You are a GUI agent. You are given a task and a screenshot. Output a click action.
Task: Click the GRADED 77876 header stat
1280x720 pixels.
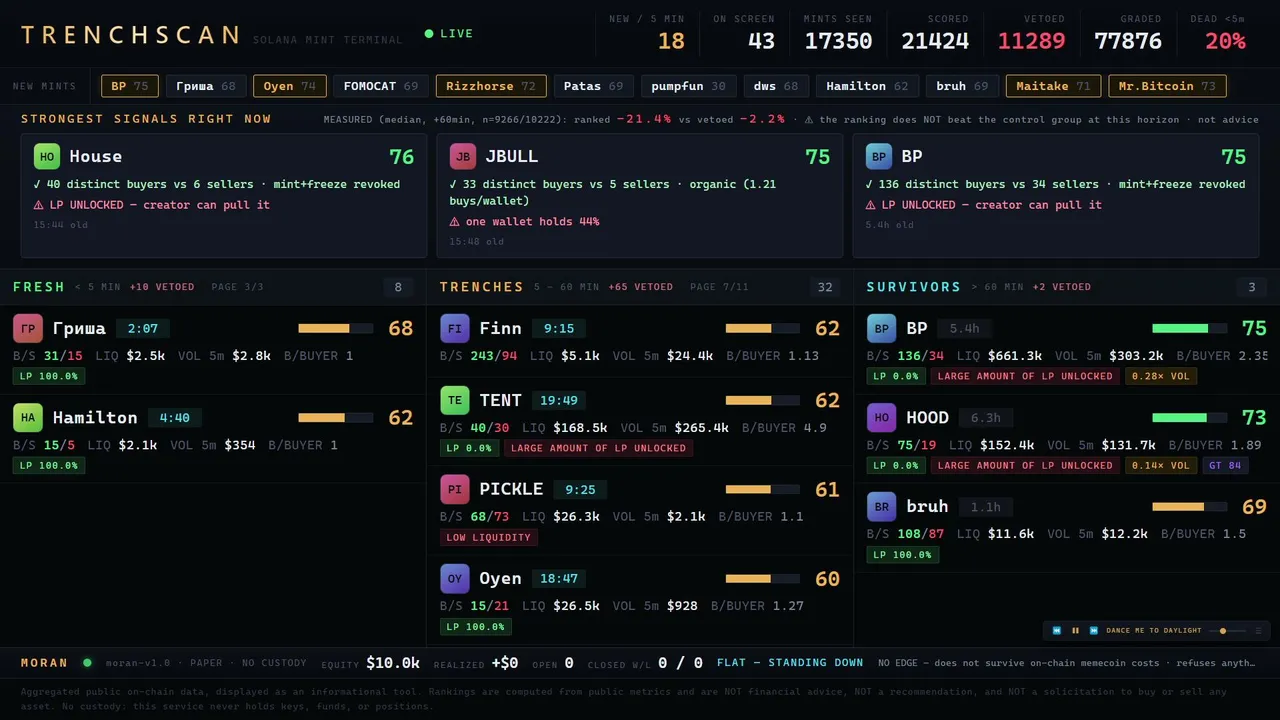pos(1128,32)
